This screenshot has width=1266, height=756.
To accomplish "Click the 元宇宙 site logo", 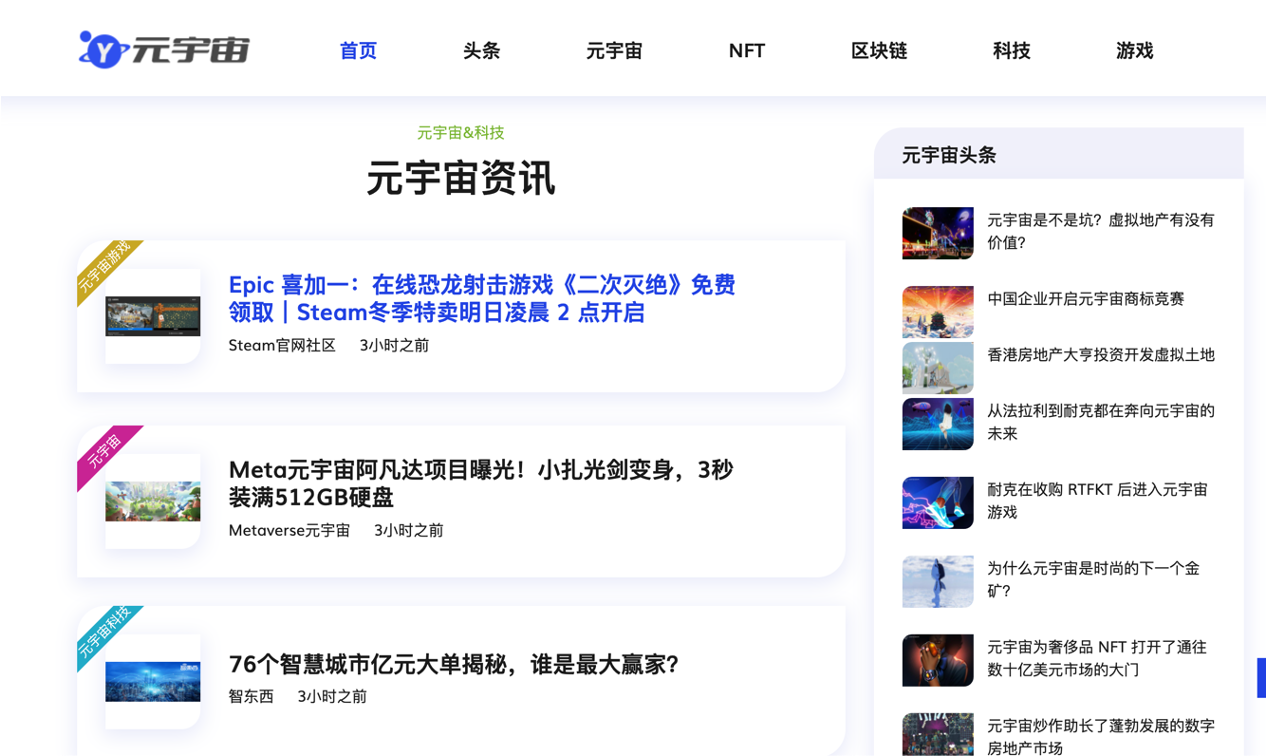I will coord(164,49).
